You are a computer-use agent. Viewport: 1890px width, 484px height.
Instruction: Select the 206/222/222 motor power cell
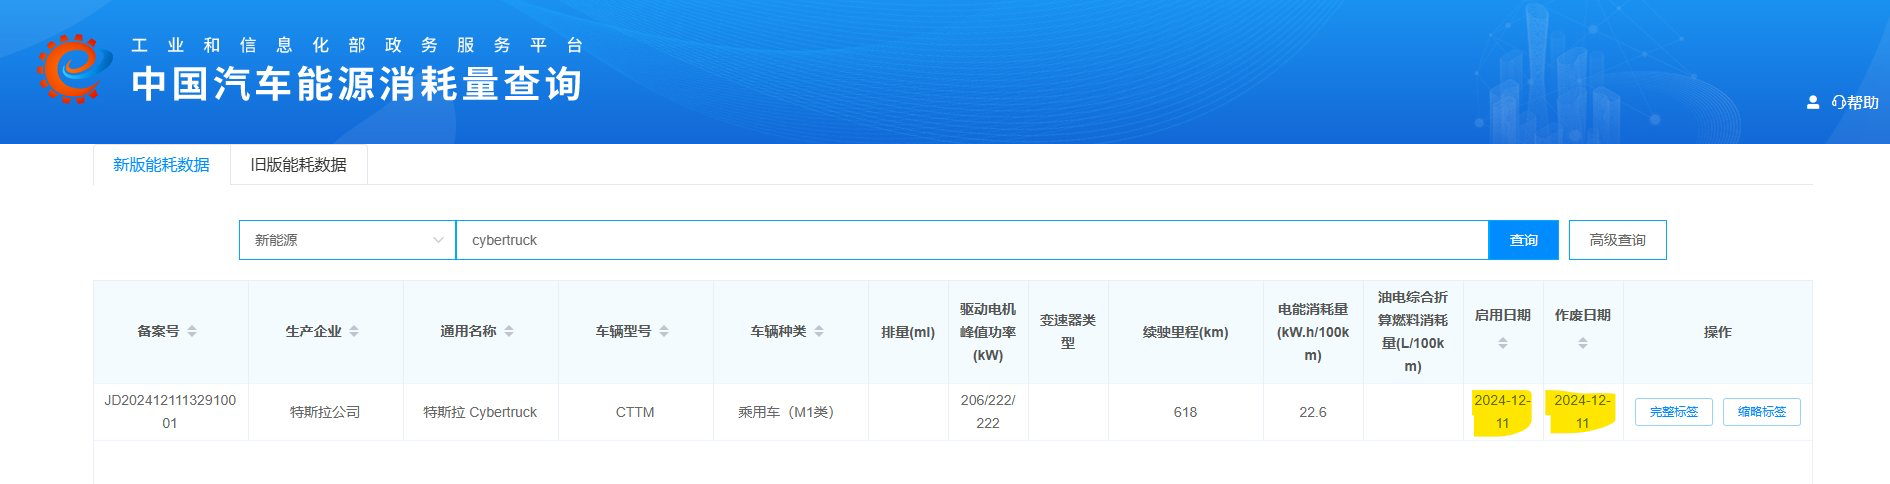click(988, 412)
